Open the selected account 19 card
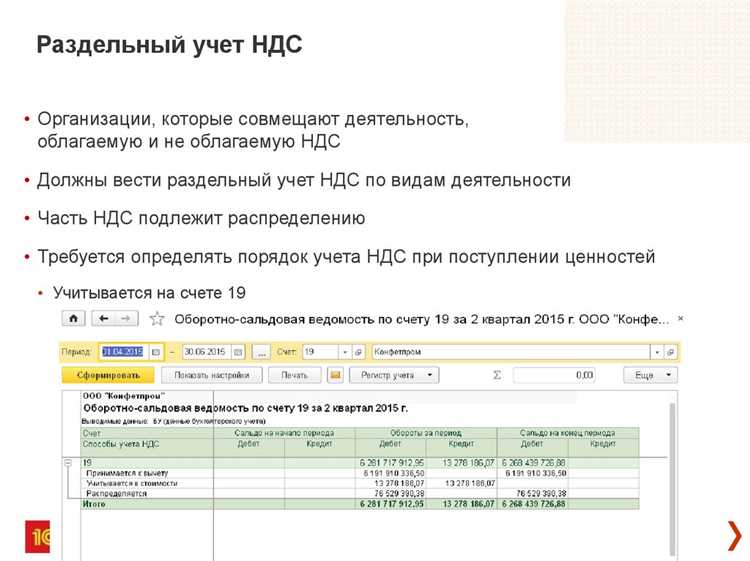The height and width of the screenshot is (561, 750). tap(358, 352)
